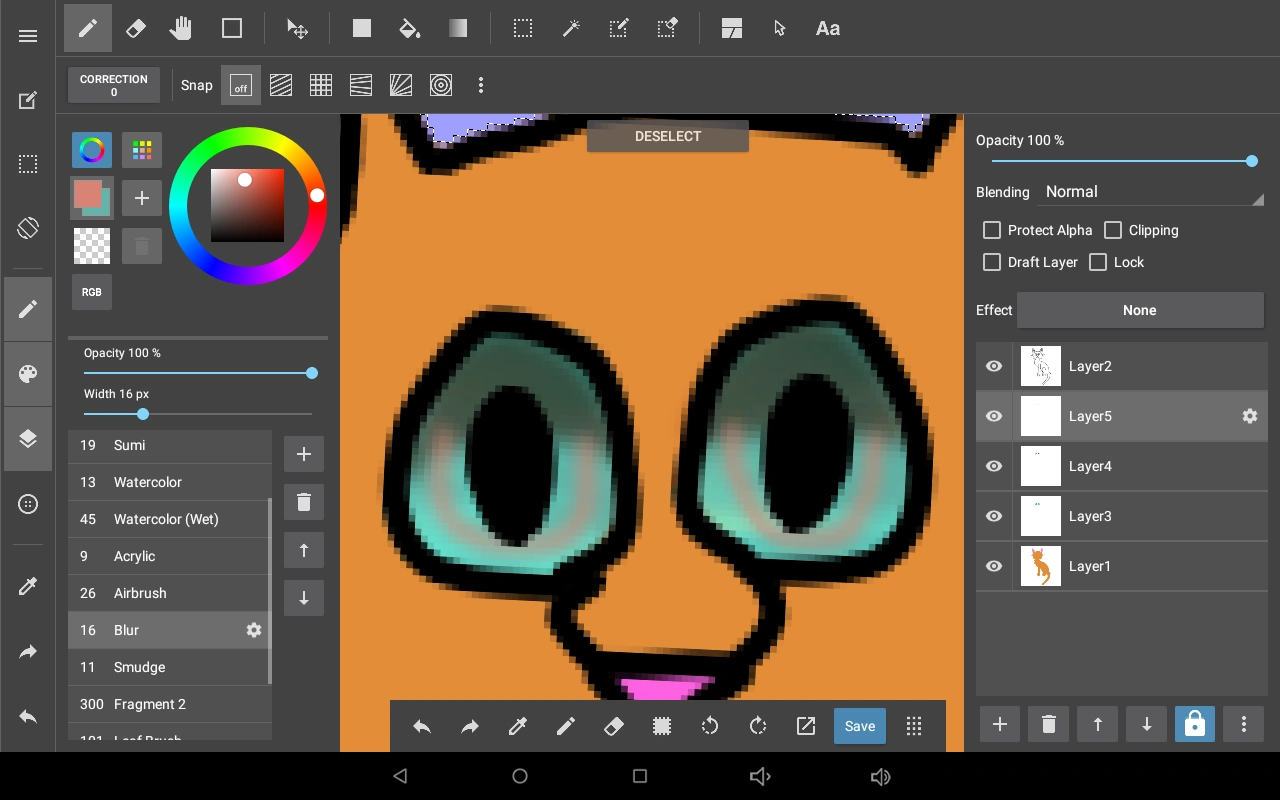
Task: Select the Eraser tool in top toolbar
Action: pyautogui.click(x=135, y=29)
